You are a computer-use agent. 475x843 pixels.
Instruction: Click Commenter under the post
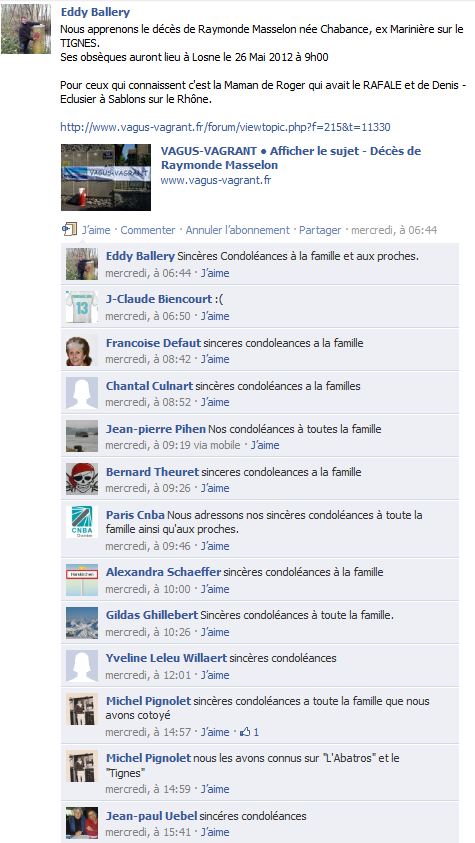pos(148,230)
